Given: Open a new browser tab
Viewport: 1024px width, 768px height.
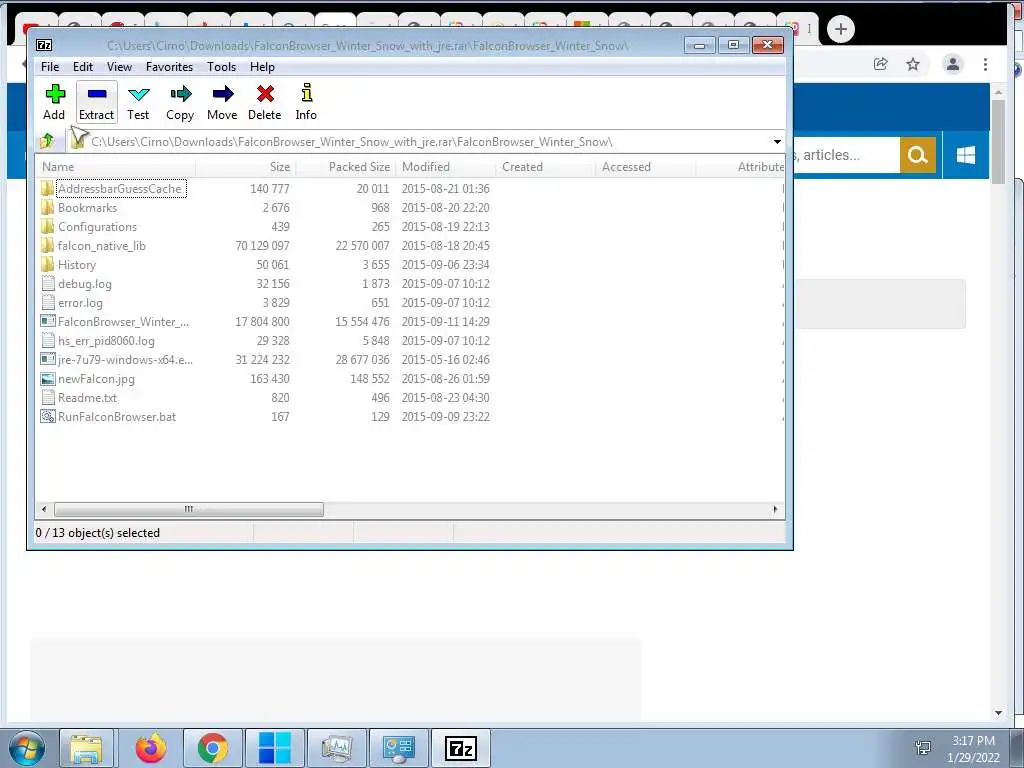Looking at the screenshot, I should pos(840,29).
